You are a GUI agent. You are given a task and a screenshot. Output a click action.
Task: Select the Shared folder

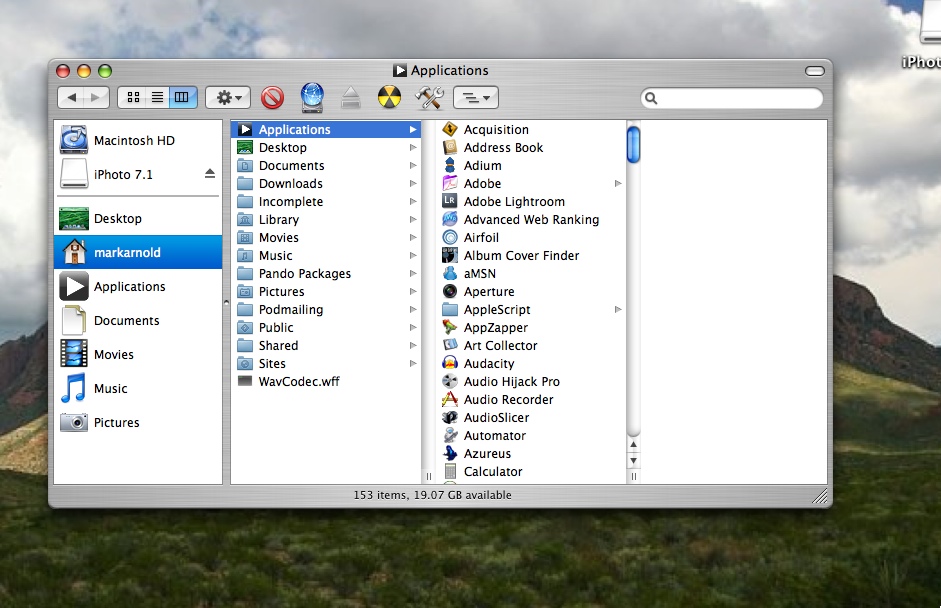pos(326,346)
